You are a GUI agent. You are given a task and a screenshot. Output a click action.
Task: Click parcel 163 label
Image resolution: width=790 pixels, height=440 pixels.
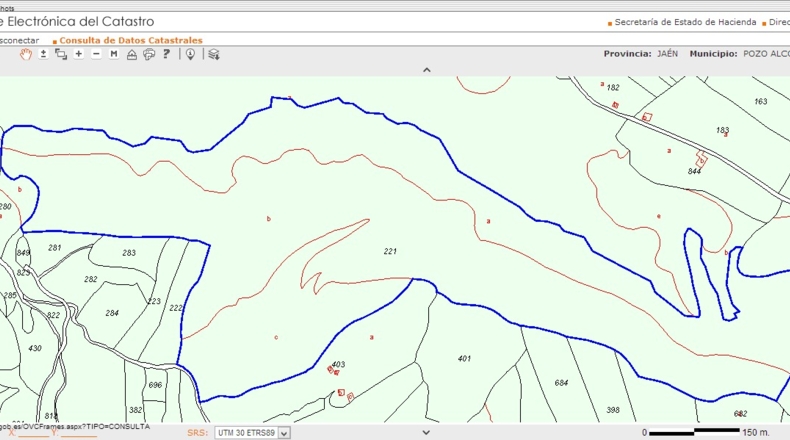761,101
